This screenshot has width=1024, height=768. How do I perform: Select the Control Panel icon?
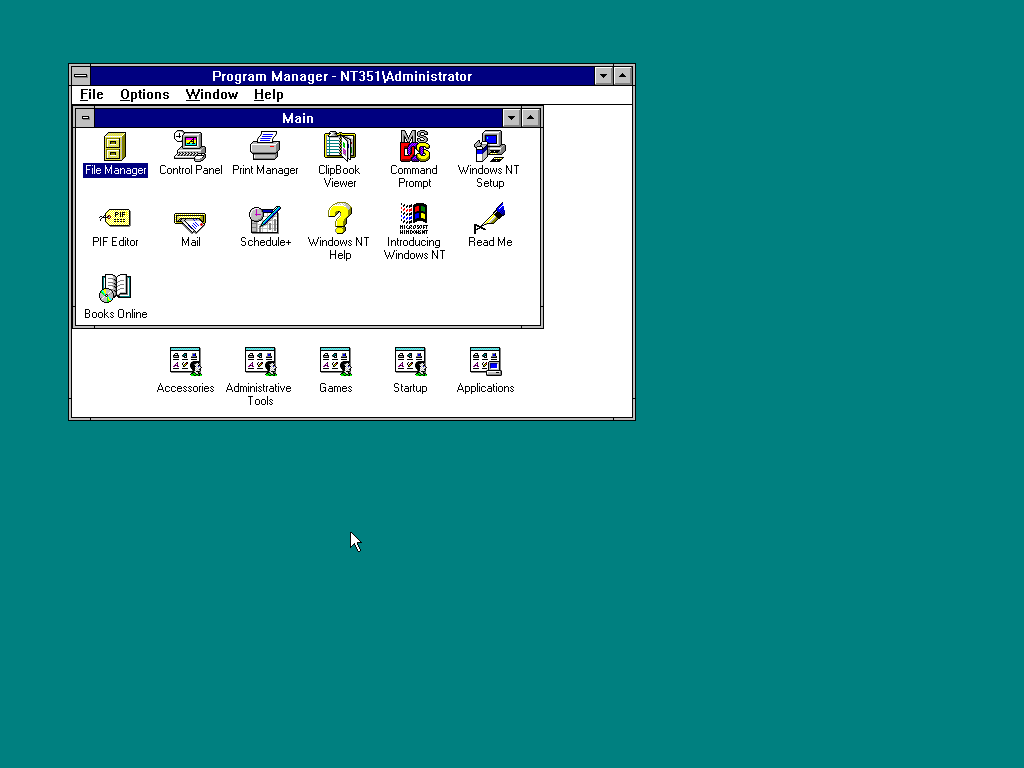coord(190,147)
